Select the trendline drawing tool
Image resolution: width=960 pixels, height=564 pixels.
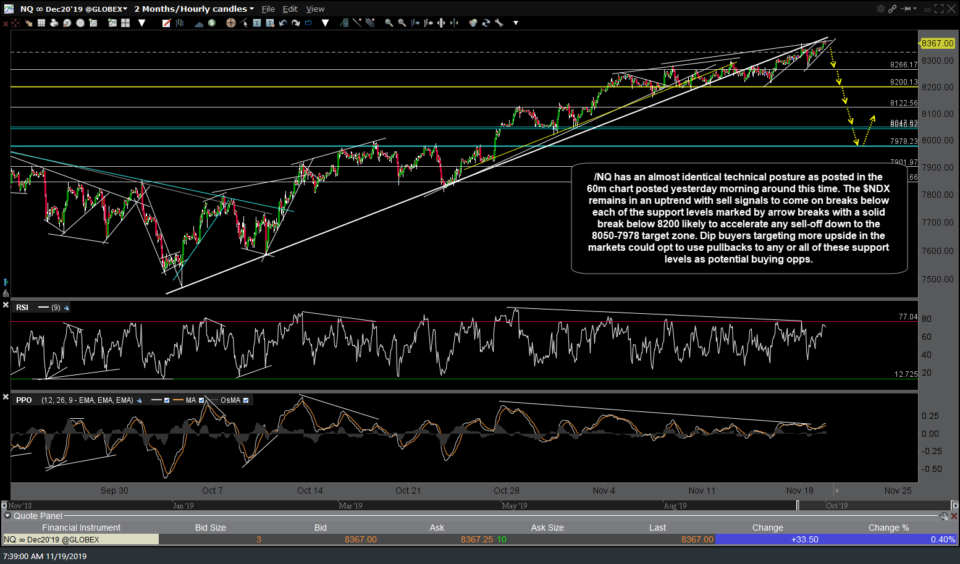357,23
